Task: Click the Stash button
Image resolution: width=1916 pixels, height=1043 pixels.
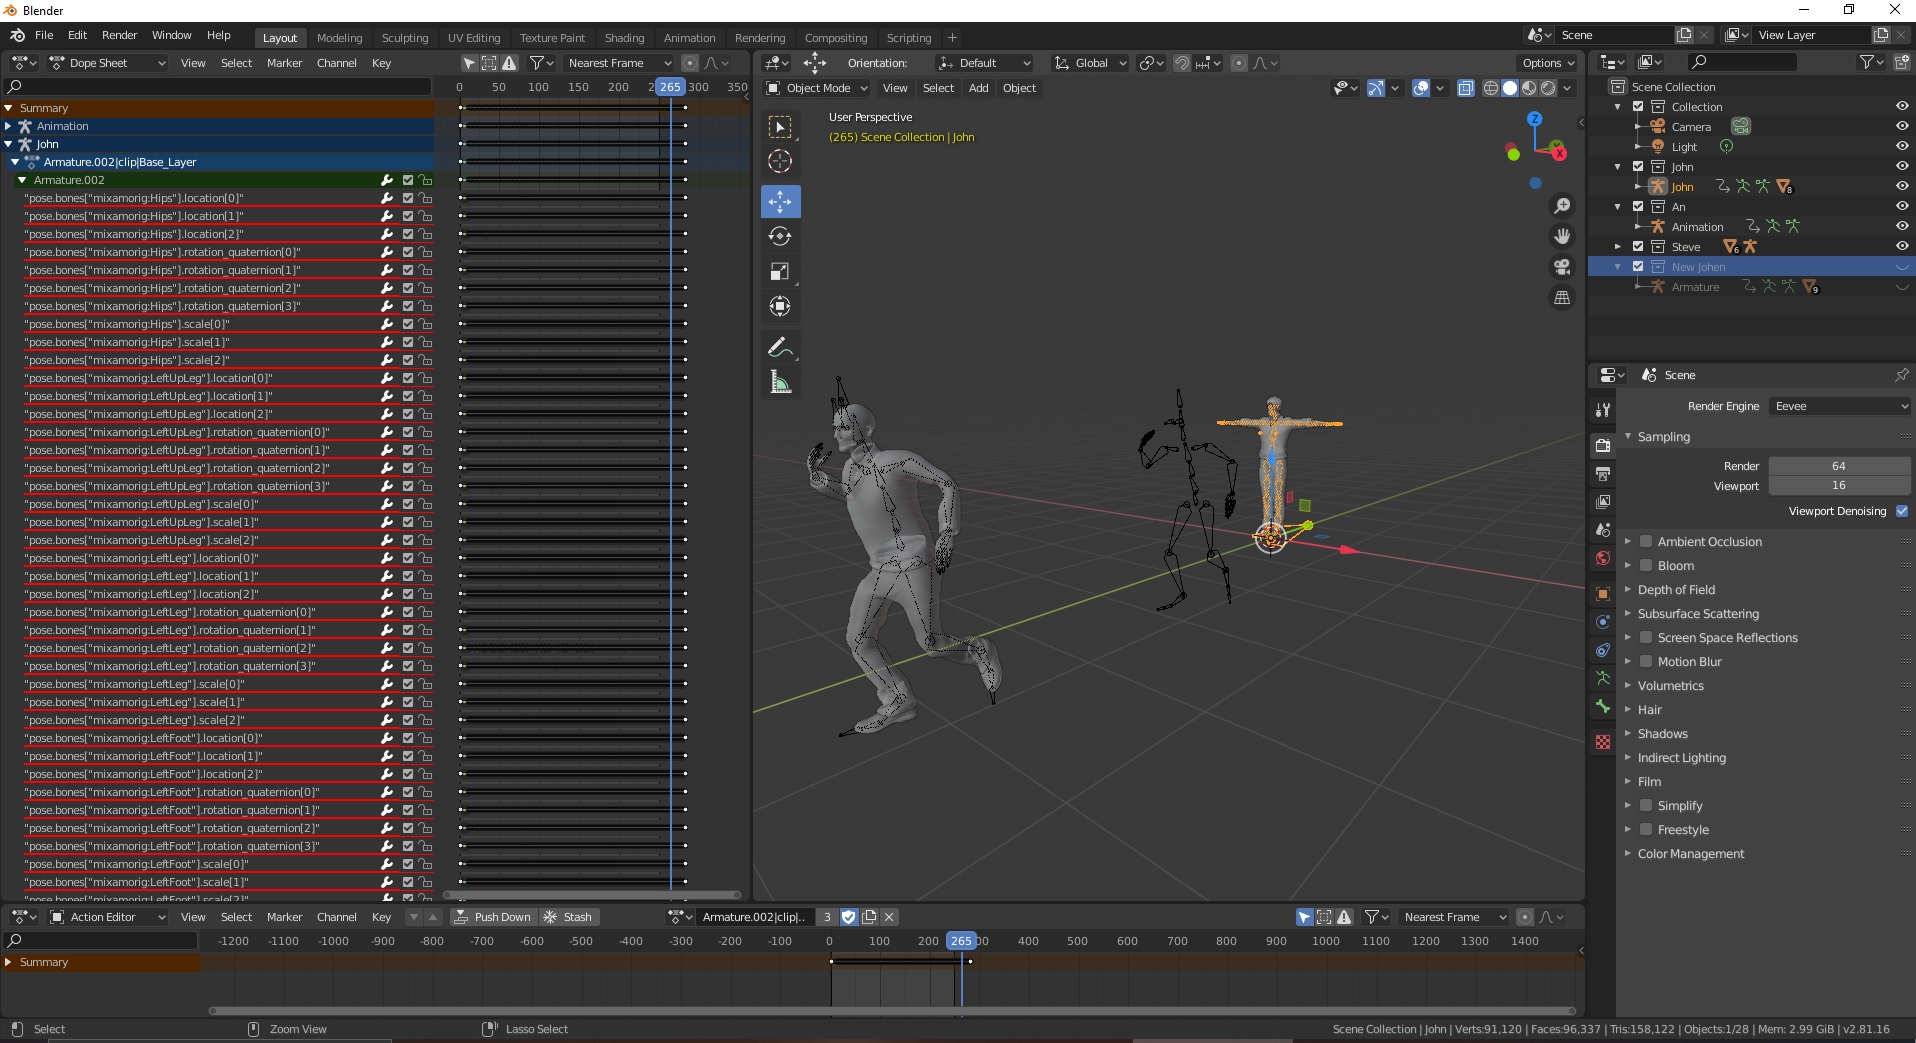Action: [x=568, y=917]
